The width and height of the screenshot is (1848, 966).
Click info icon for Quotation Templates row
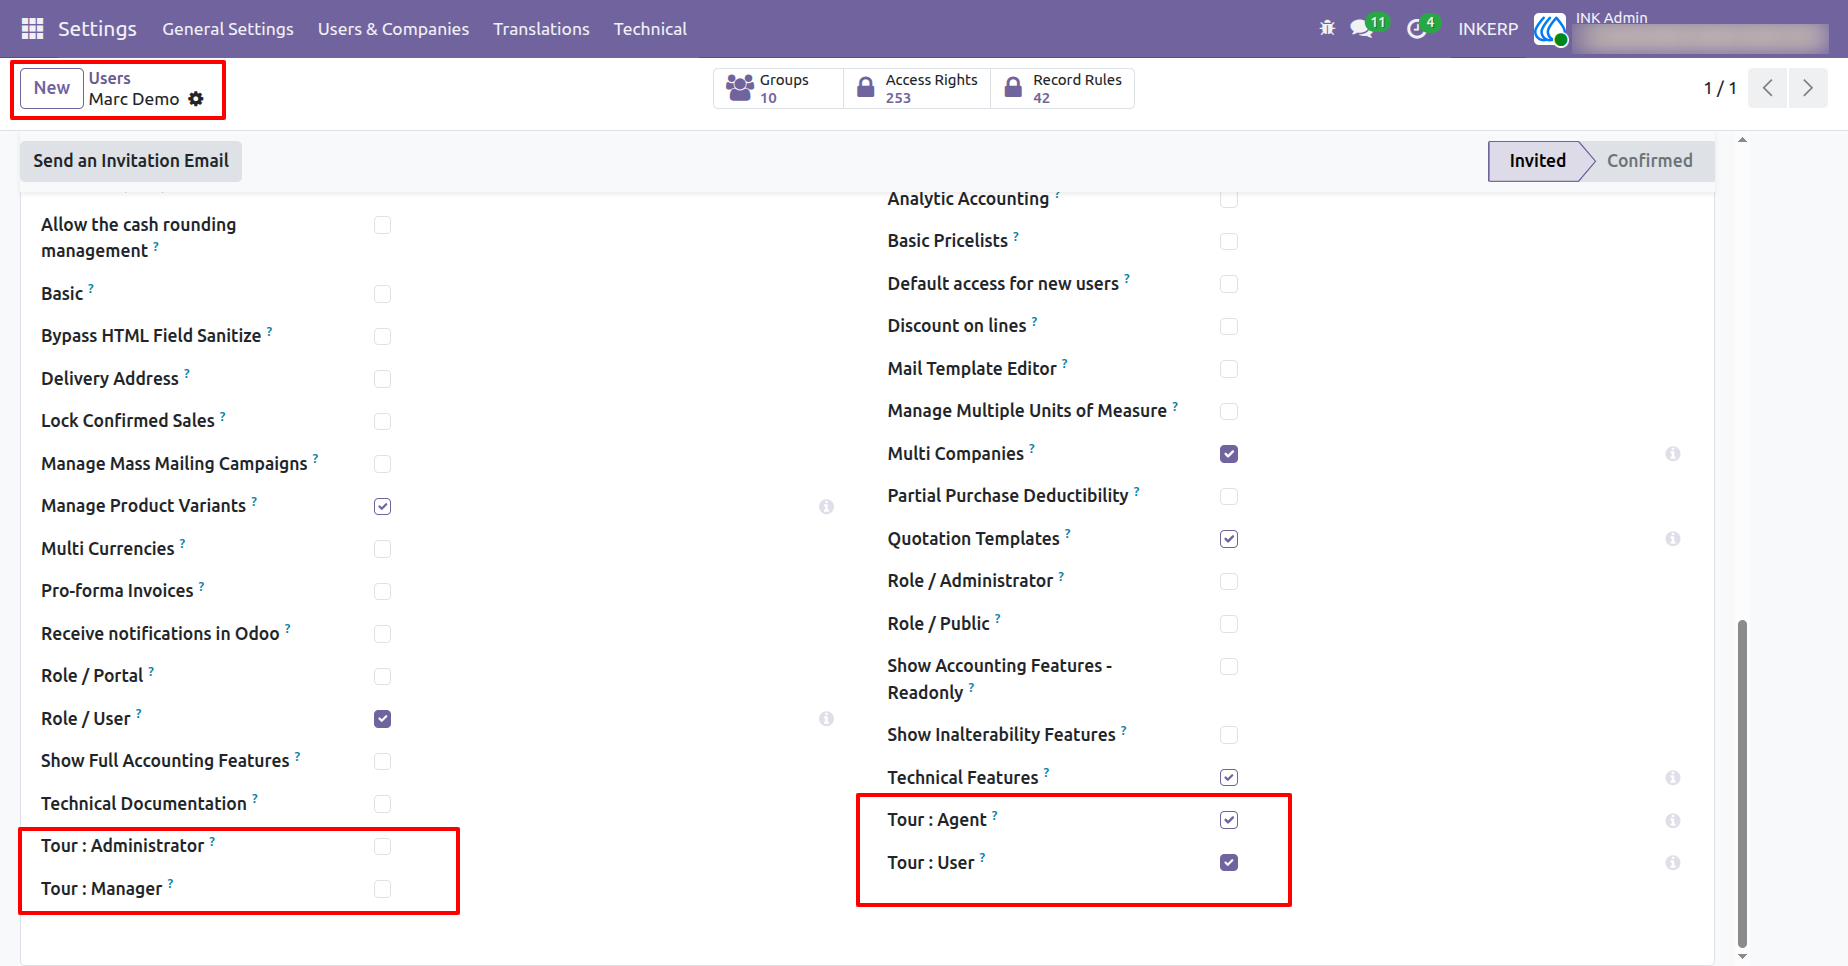click(1672, 539)
